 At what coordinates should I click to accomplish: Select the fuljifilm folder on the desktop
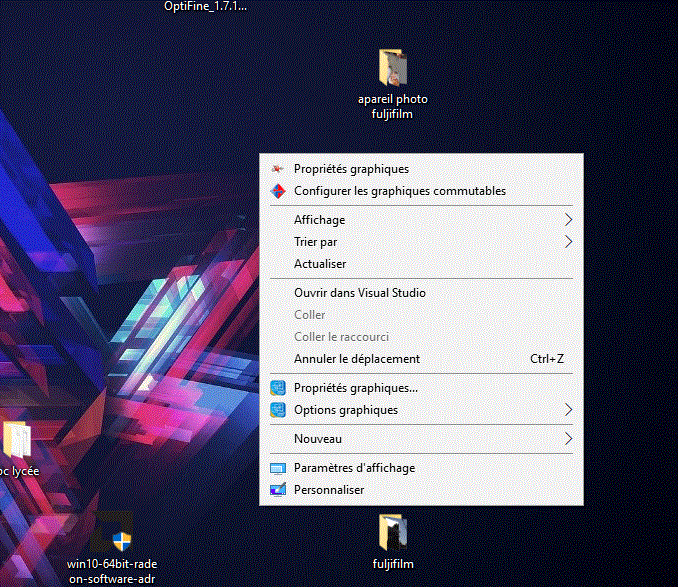[x=393, y=531]
